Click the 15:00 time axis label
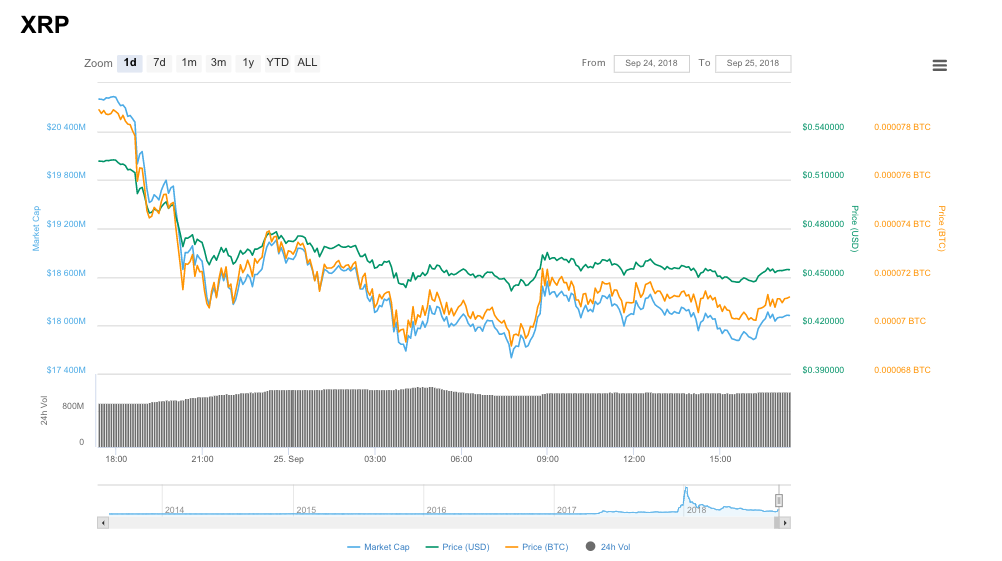The height and width of the screenshot is (561, 1002). pos(720,459)
